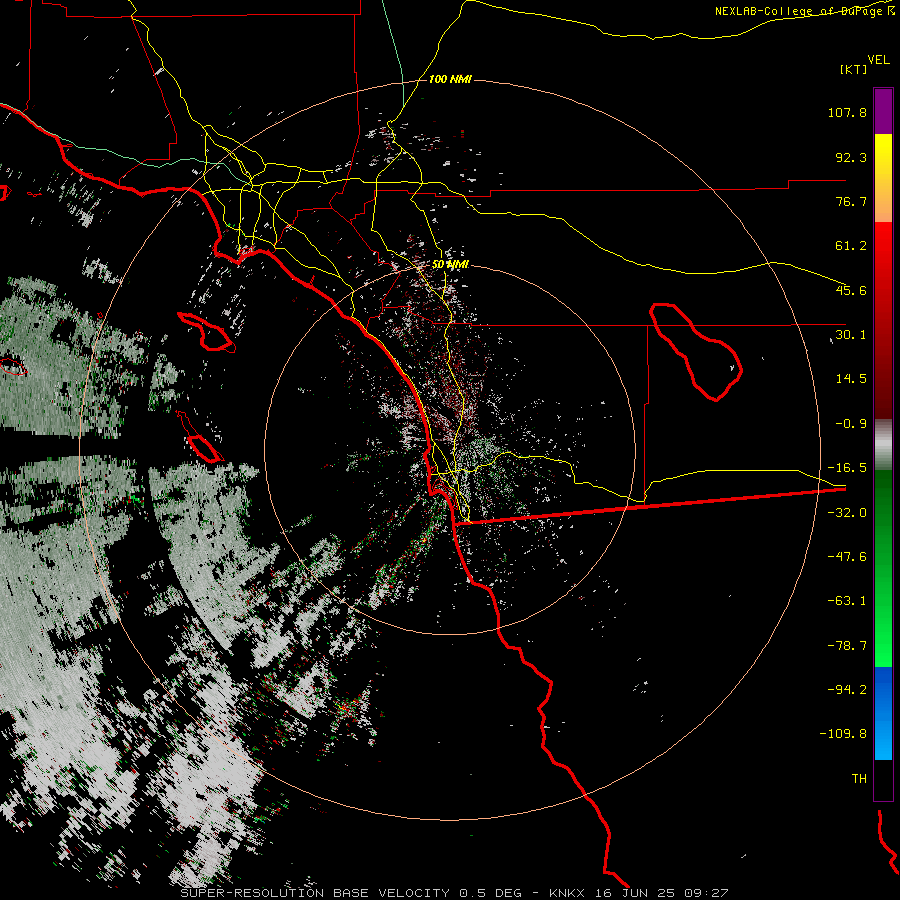Click the 100 NMI range ring label
Image resolution: width=900 pixels, height=900 pixels.
[450, 79]
